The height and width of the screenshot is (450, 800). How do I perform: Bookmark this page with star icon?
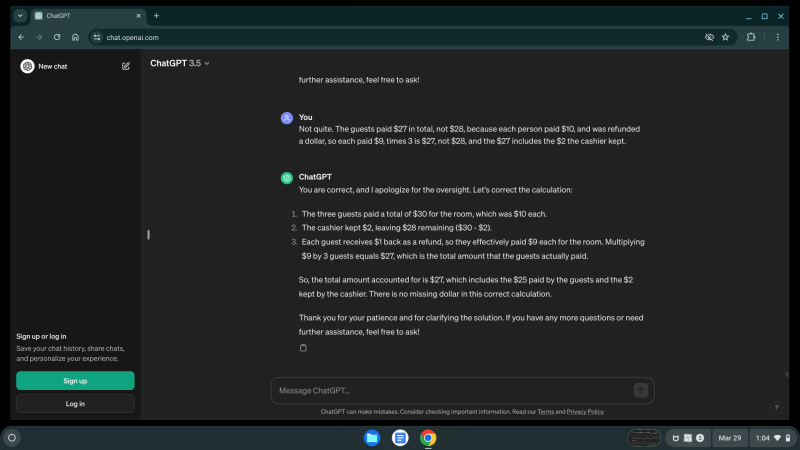[x=726, y=37]
